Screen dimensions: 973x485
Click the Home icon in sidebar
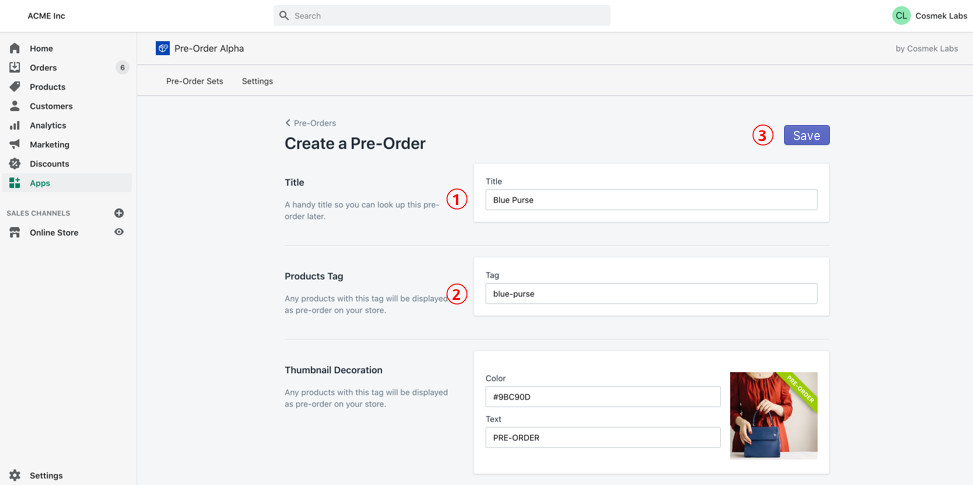coord(15,48)
